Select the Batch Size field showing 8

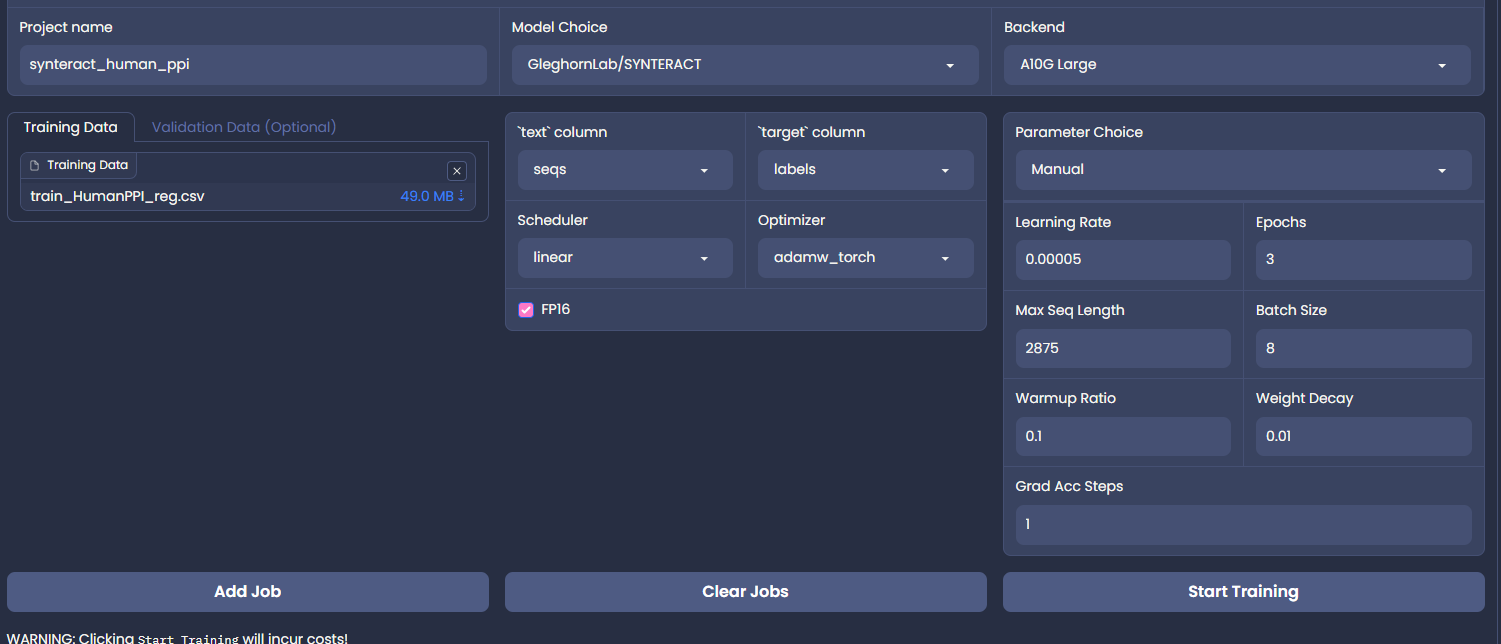[1362, 347]
